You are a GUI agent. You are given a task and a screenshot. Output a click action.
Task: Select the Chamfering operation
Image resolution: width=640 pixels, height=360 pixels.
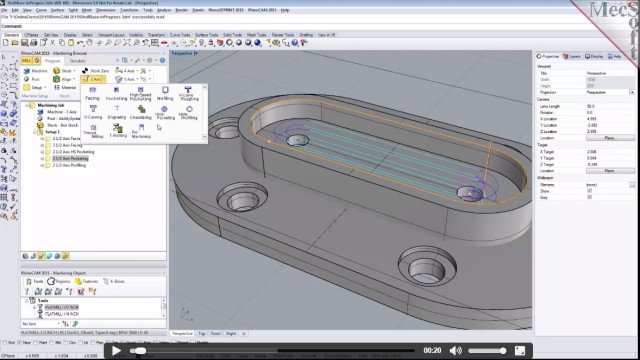pos(141,112)
